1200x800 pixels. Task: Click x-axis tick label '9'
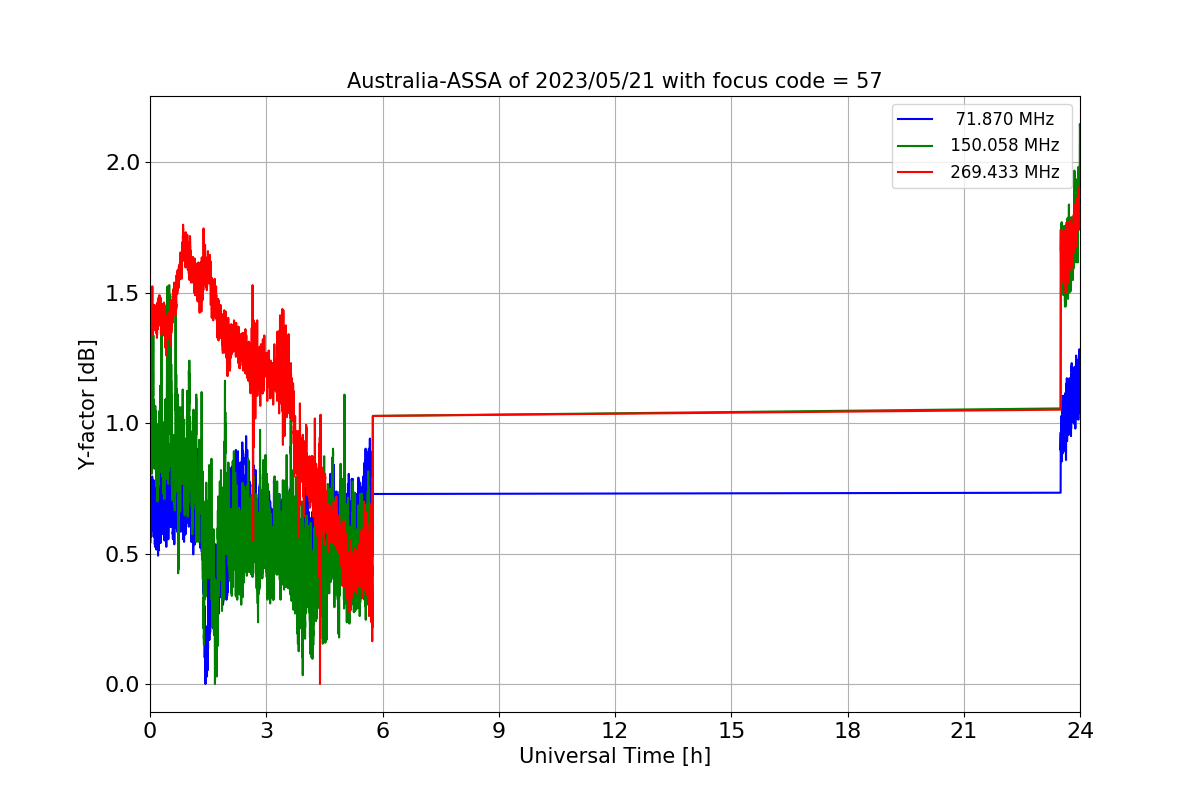499,731
